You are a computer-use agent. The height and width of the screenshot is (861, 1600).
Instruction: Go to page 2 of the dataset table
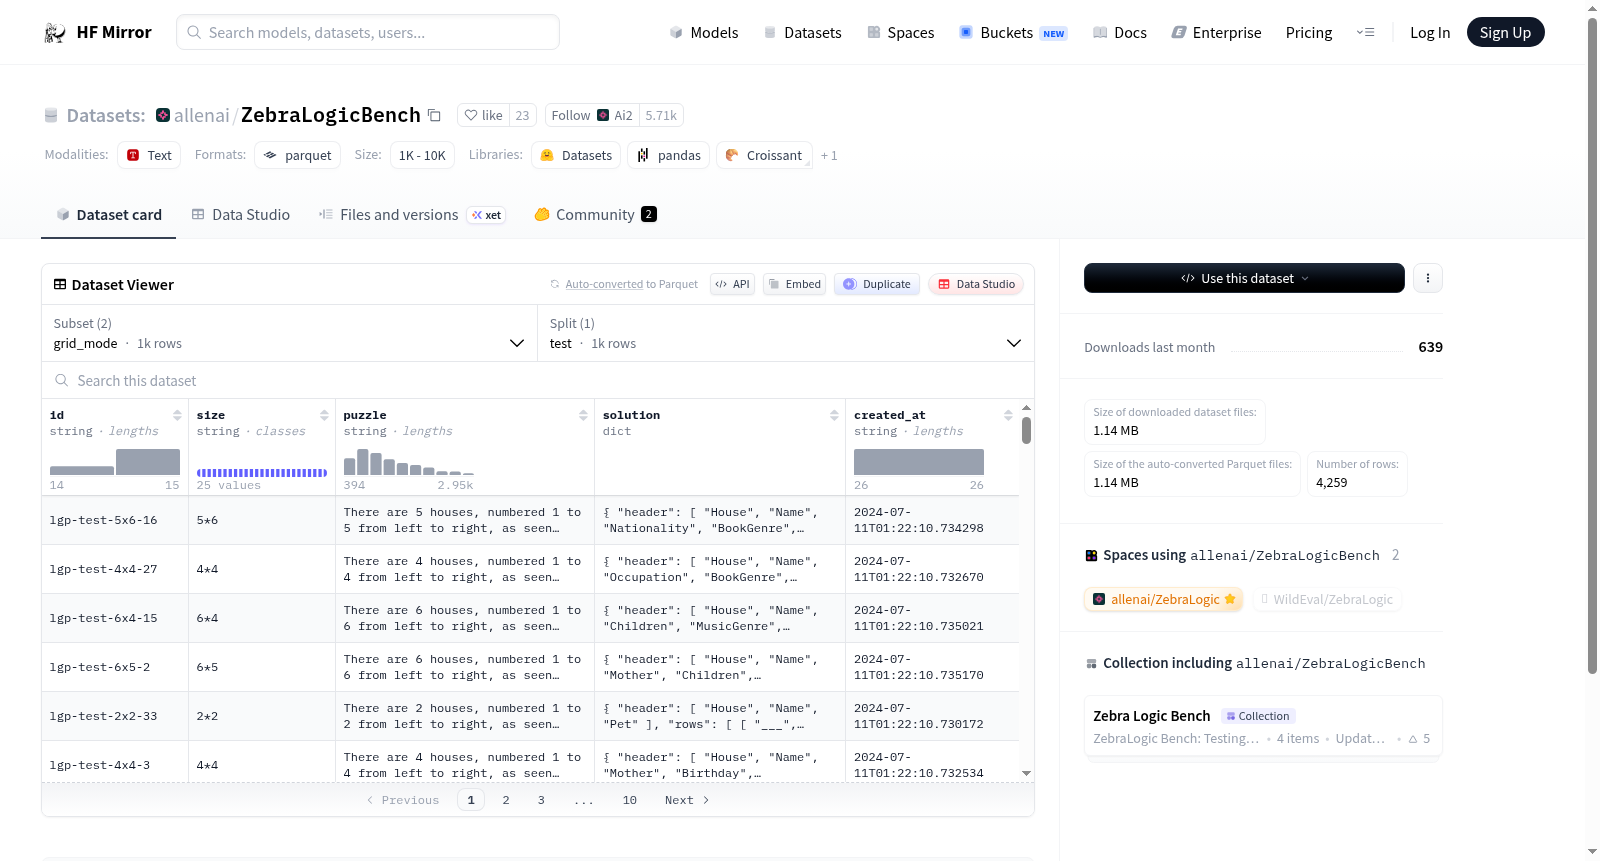coord(506,800)
